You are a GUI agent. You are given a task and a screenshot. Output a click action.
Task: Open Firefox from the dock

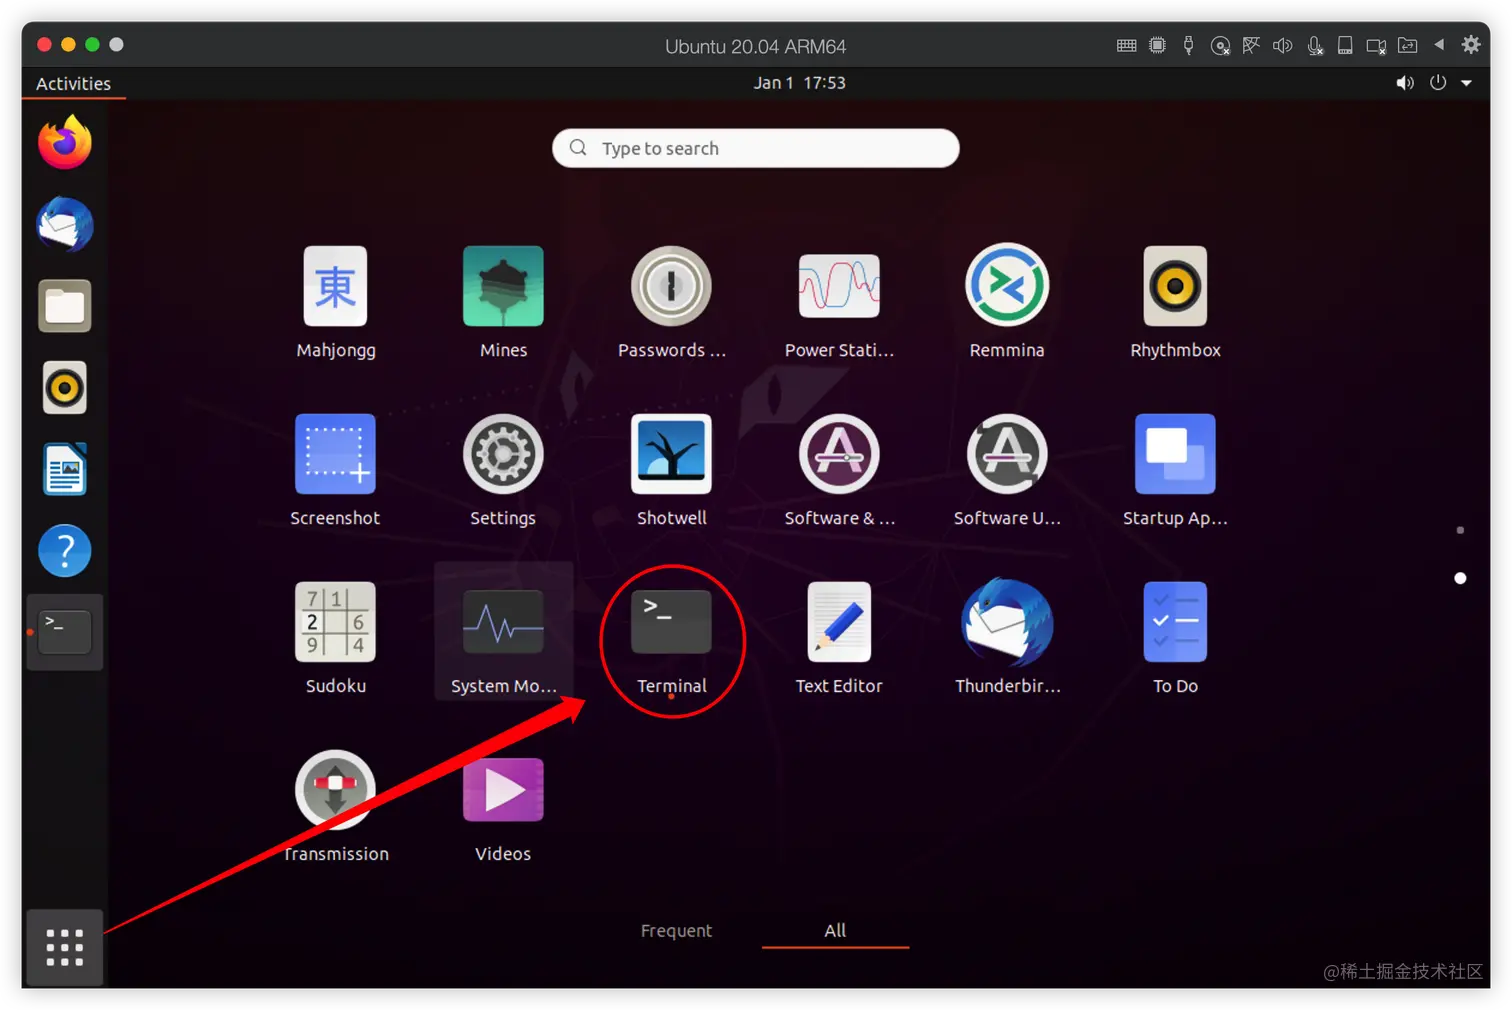coord(64,142)
